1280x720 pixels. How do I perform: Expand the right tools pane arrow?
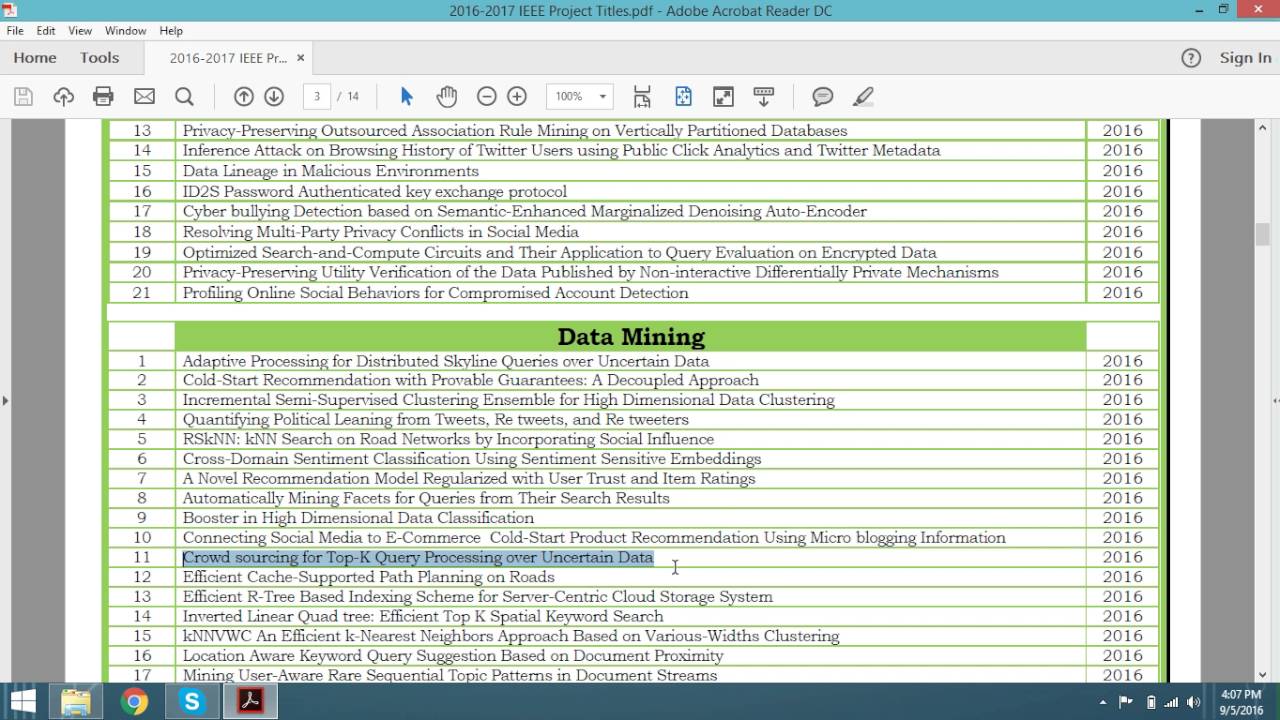tap(1275, 401)
